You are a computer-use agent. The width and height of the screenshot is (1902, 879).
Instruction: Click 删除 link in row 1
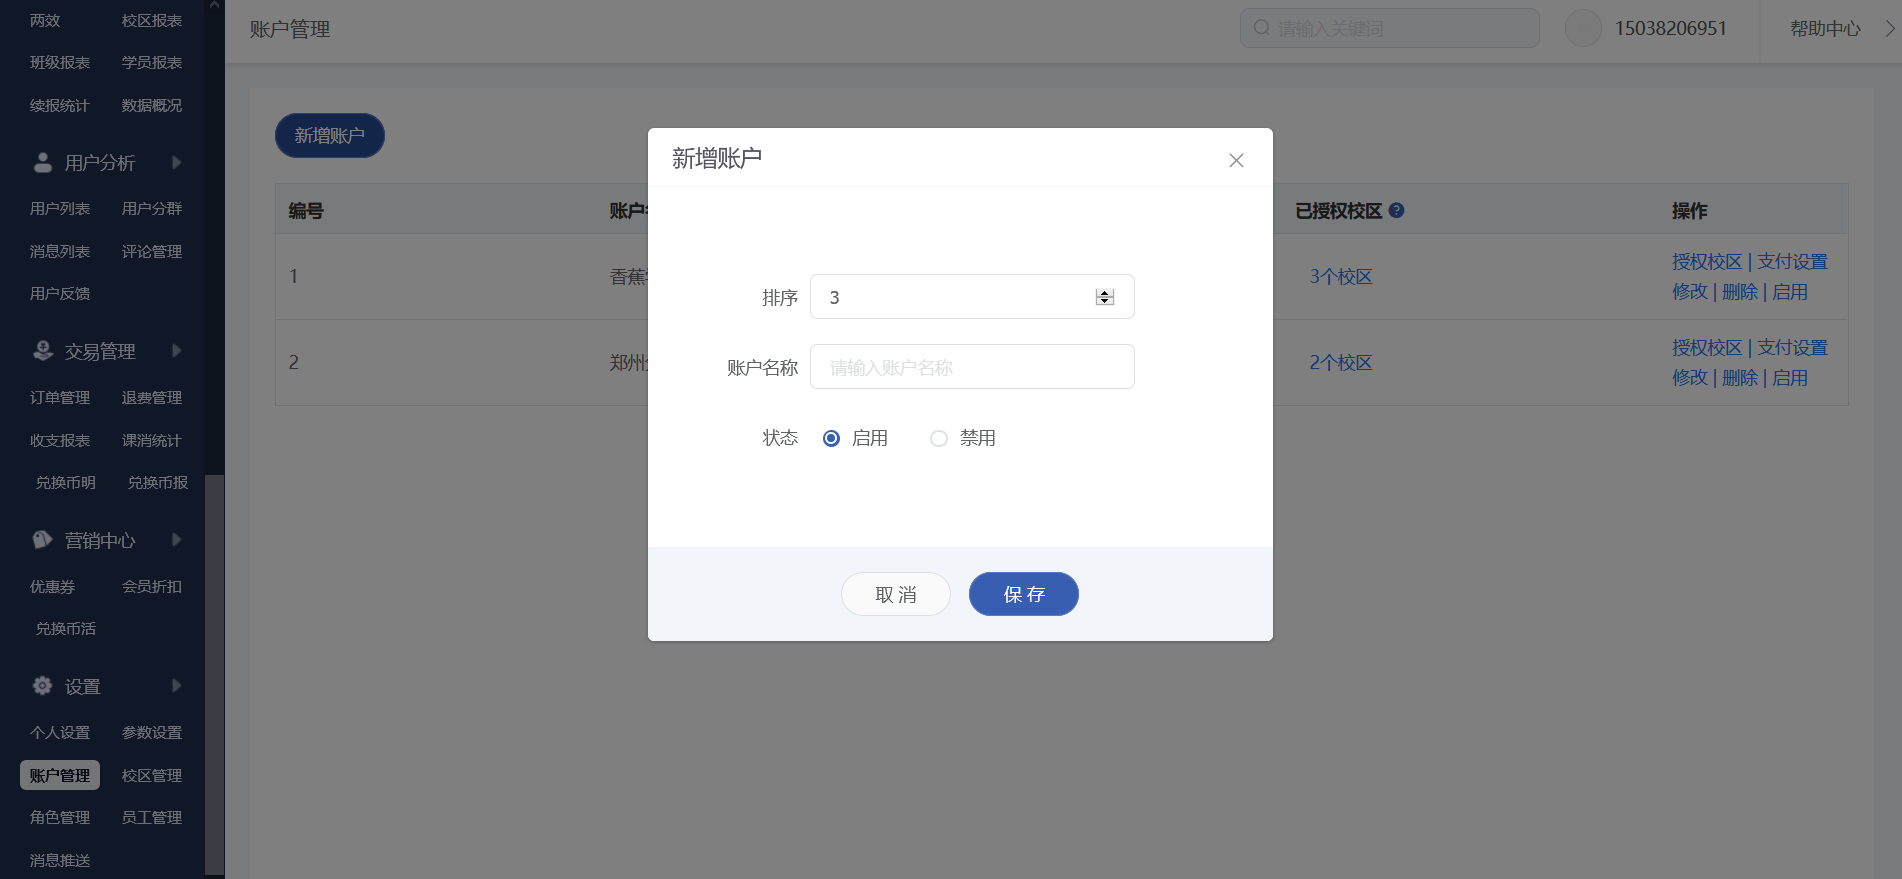click(x=1740, y=292)
